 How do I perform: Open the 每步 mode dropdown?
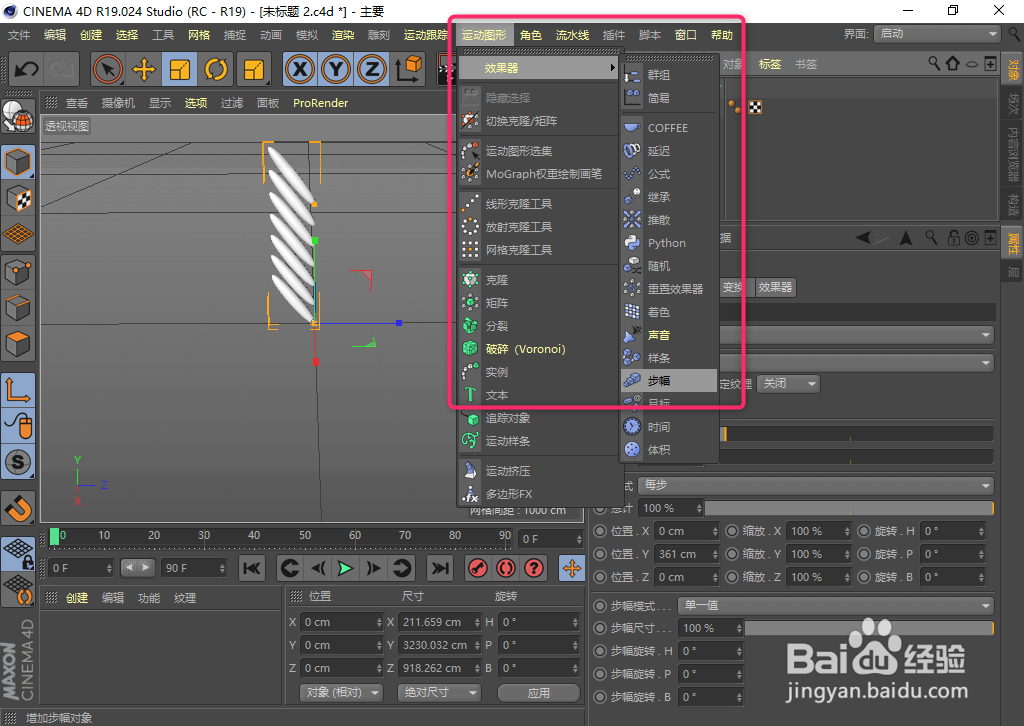816,485
